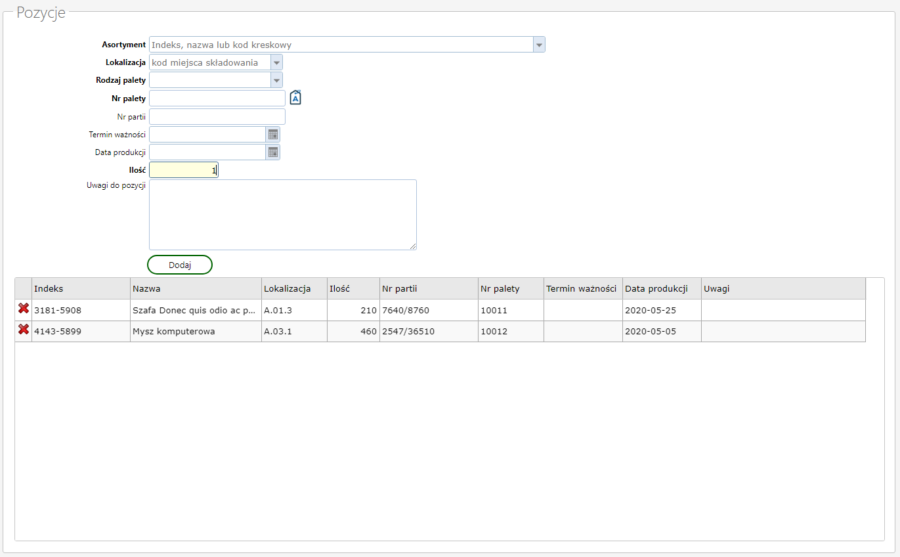Select cell with index 4143-5899
This screenshot has width=900, height=557.
click(81, 331)
